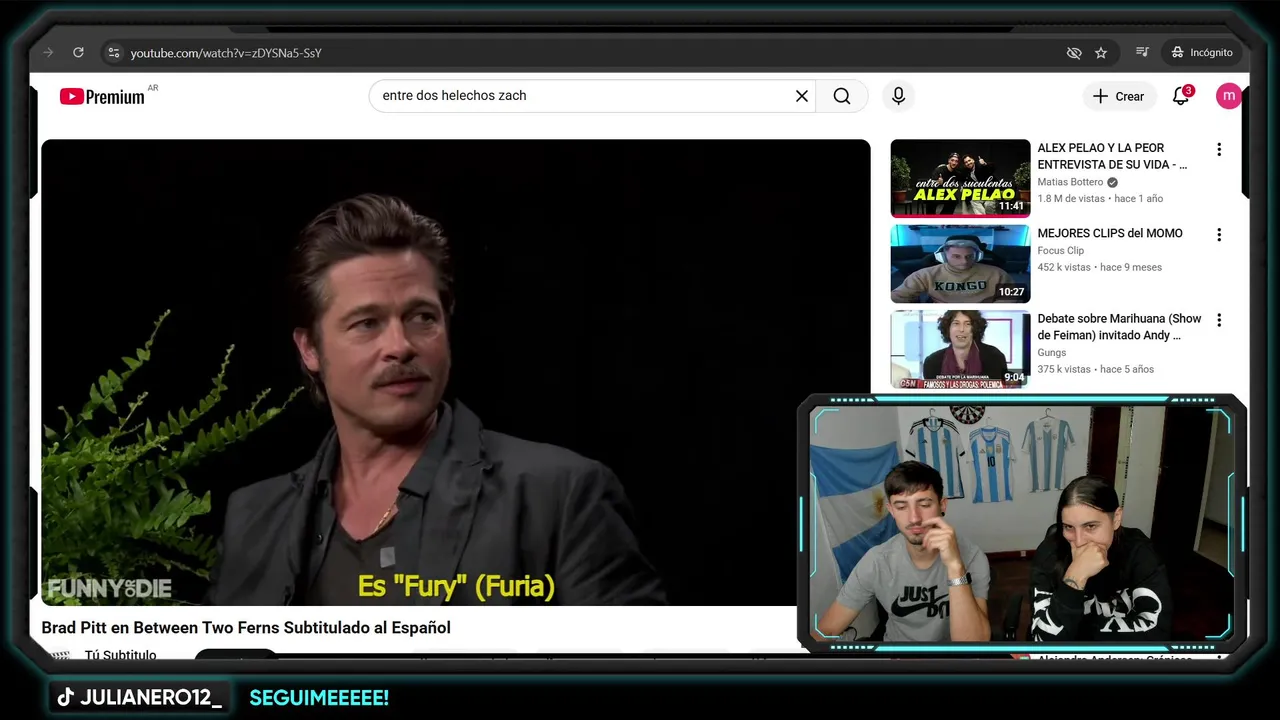
Task: Click the Crear button
Action: pos(1119,96)
